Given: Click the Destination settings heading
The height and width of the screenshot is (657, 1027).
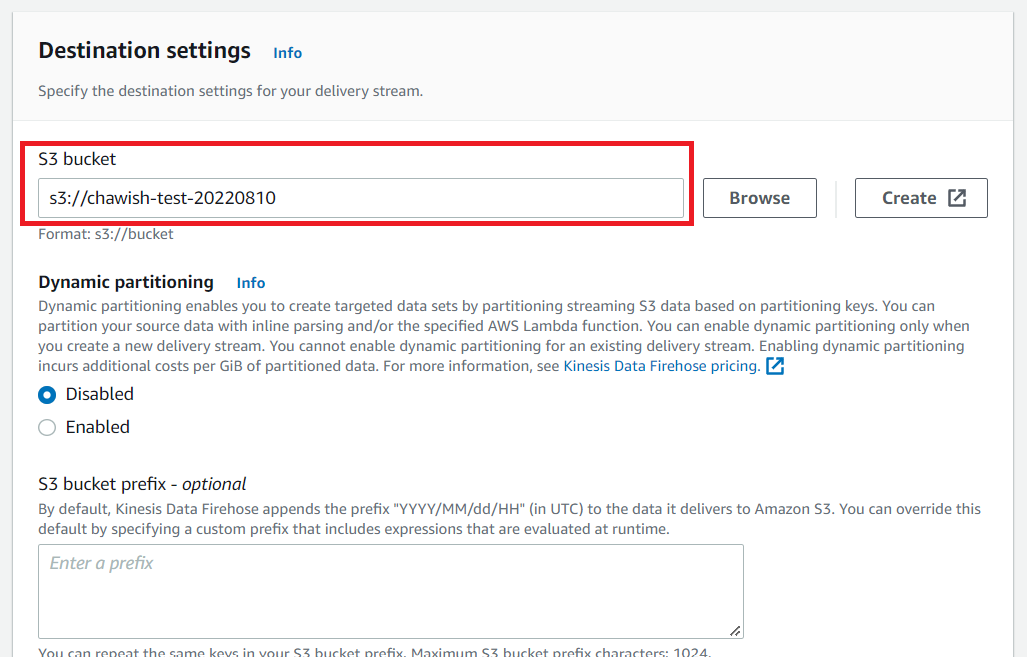Looking at the screenshot, I should click(143, 51).
